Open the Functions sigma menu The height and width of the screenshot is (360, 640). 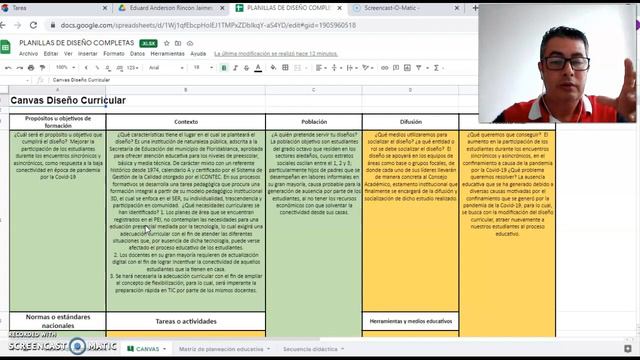click(x=436, y=68)
